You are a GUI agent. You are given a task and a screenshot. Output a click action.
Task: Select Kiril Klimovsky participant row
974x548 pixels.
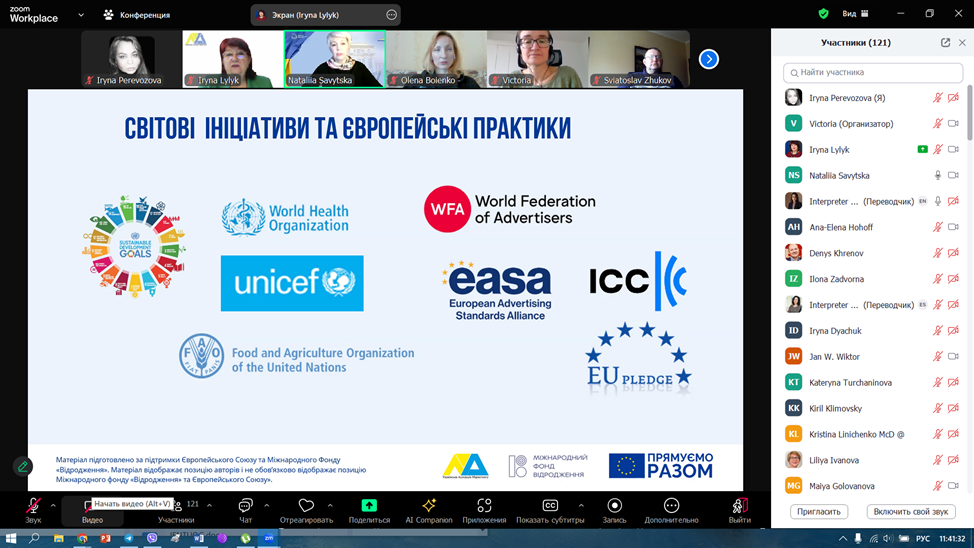coord(873,408)
